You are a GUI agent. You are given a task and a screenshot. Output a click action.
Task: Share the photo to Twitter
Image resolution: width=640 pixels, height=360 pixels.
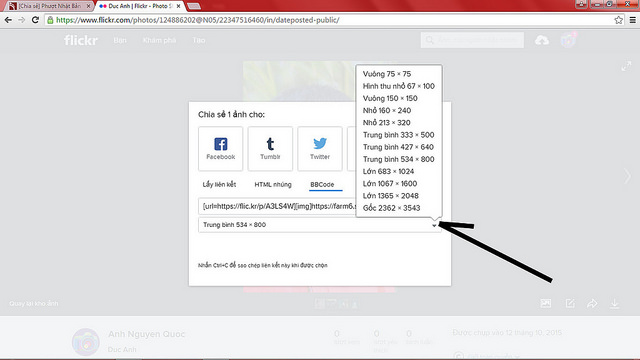coord(320,149)
